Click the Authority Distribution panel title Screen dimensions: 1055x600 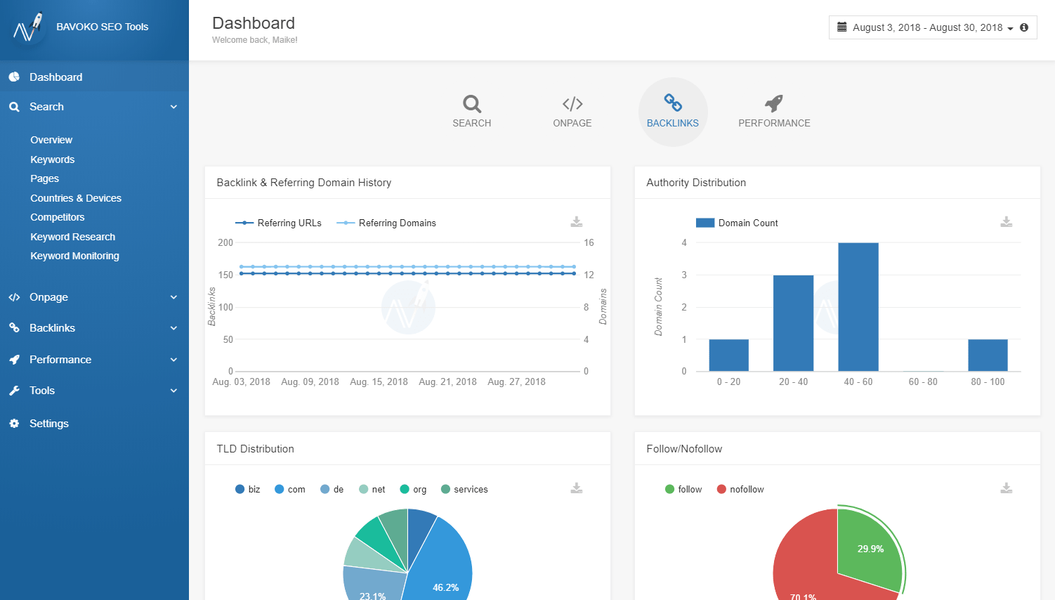[696, 182]
